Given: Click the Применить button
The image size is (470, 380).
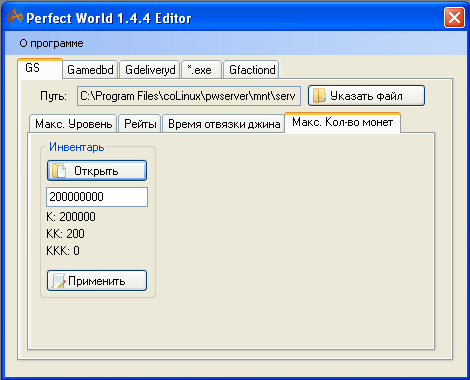Looking at the screenshot, I should pos(97,281).
